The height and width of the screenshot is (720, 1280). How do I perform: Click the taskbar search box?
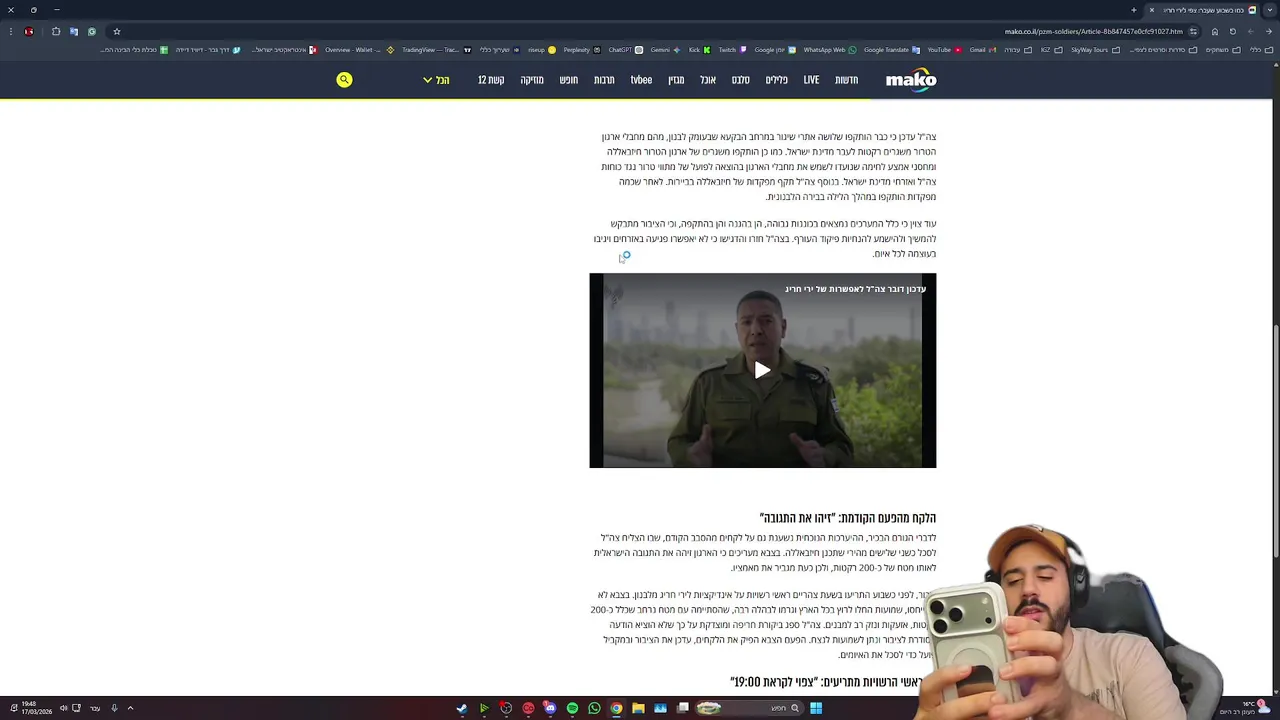tap(750, 708)
